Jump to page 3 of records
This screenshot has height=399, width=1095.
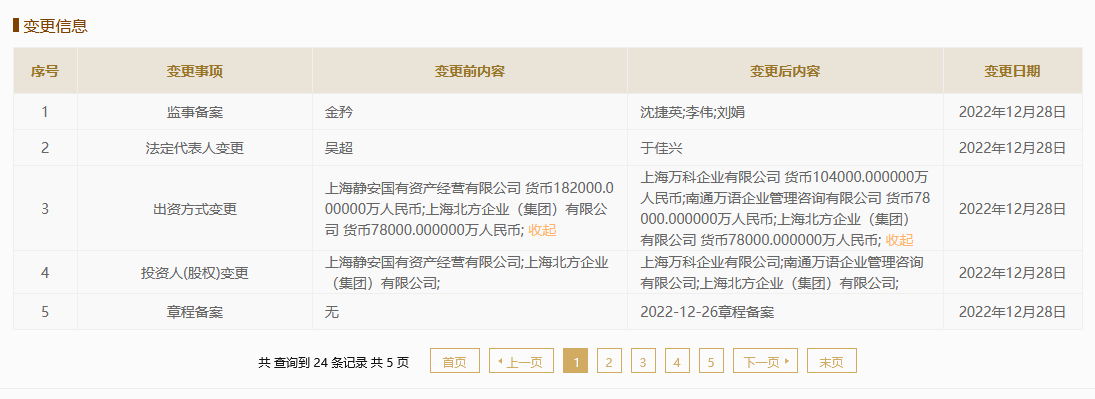tap(643, 361)
